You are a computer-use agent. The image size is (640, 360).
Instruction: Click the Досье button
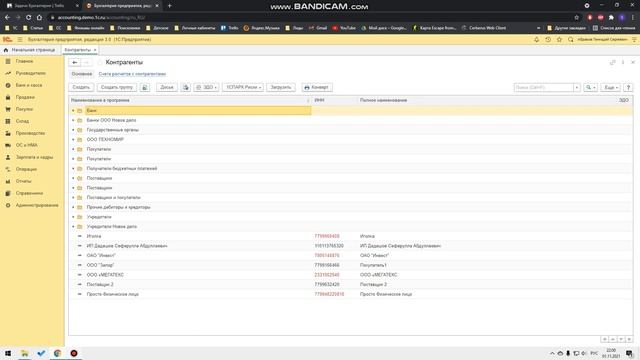click(x=167, y=87)
